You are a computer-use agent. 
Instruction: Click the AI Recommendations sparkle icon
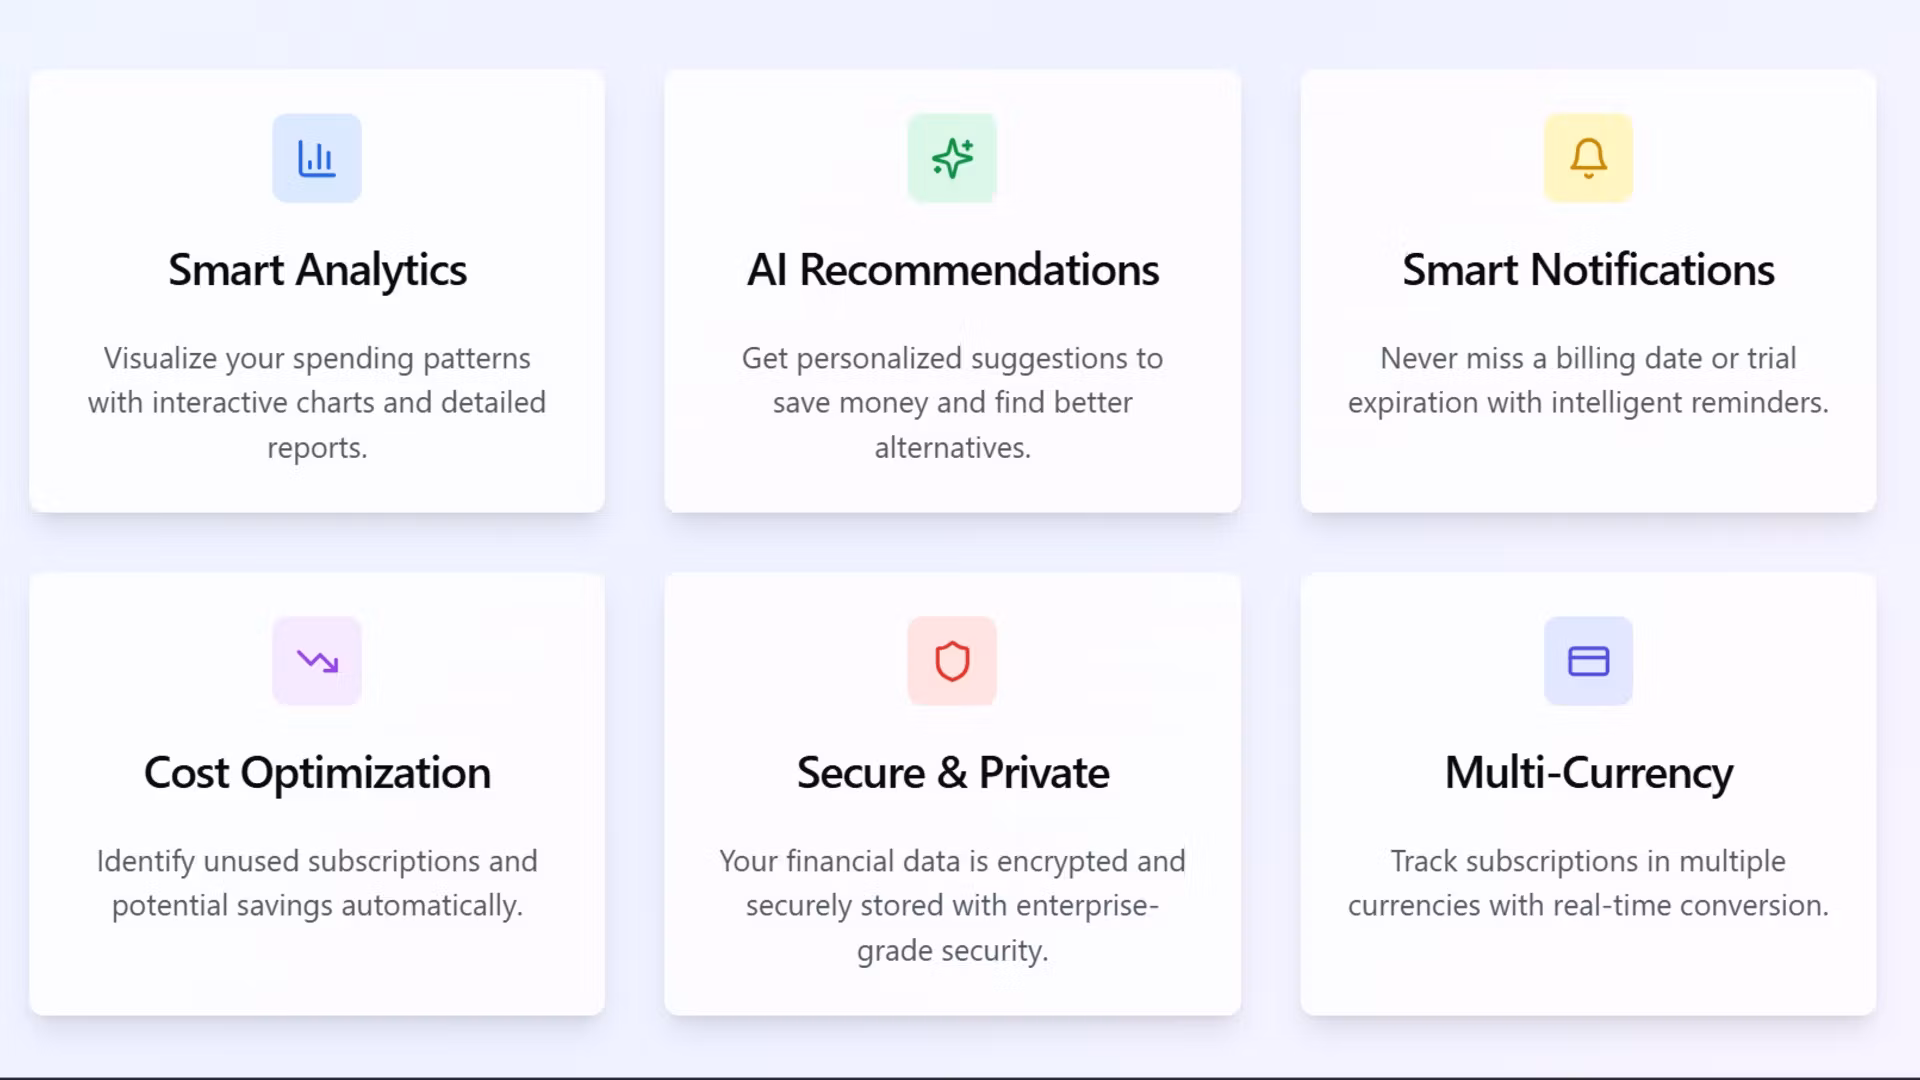point(952,158)
